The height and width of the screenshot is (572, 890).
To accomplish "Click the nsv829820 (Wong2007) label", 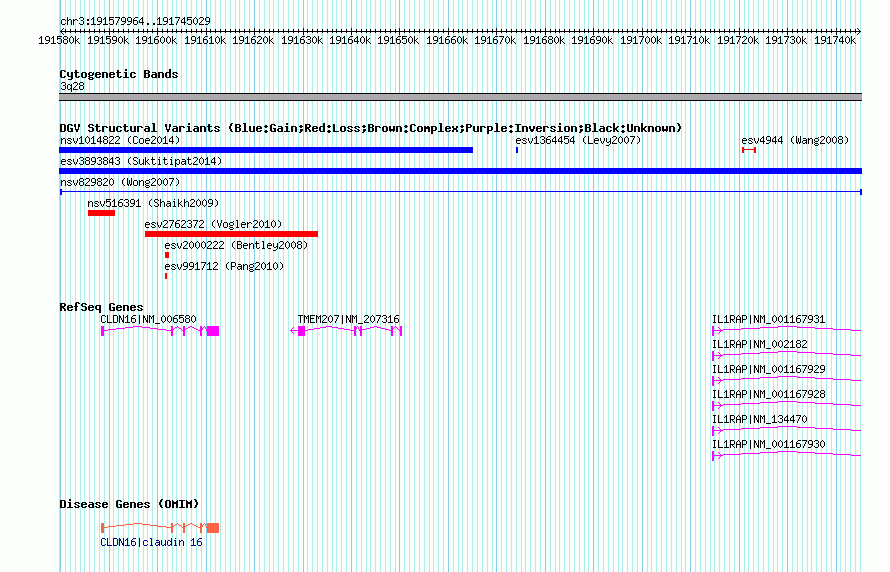I will click(120, 182).
